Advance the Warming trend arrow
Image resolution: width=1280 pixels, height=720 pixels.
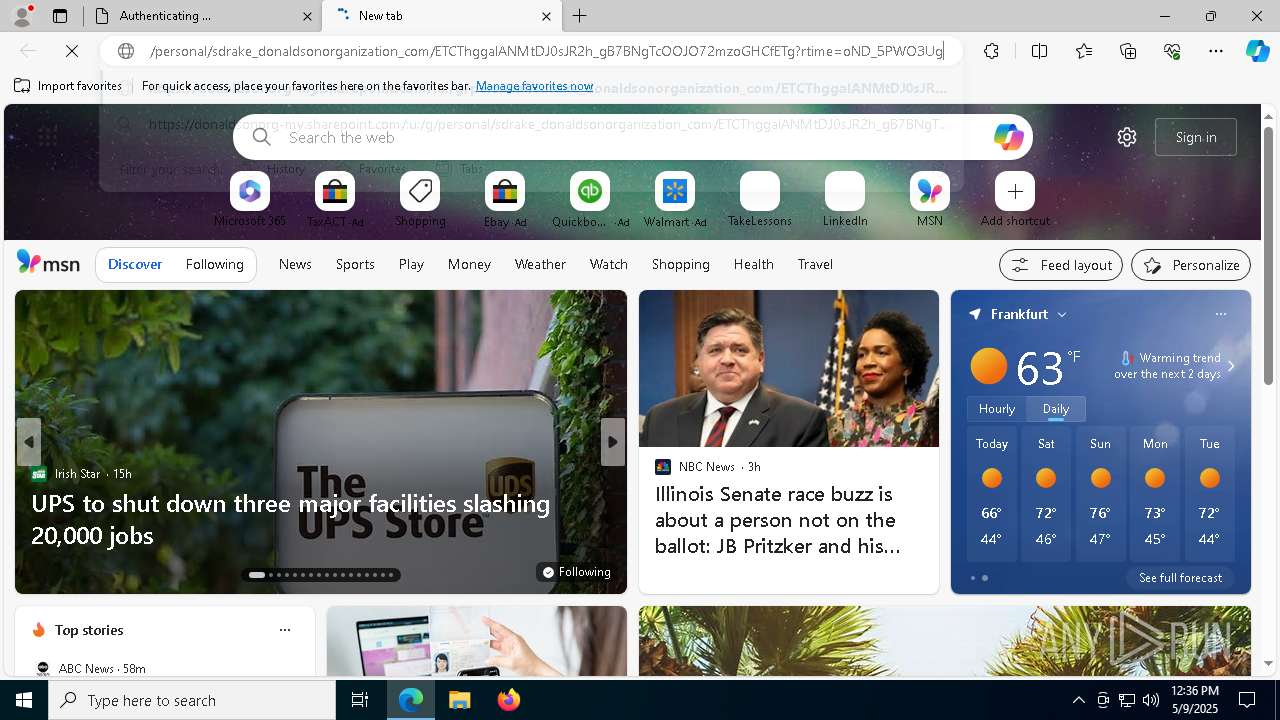(1231, 366)
